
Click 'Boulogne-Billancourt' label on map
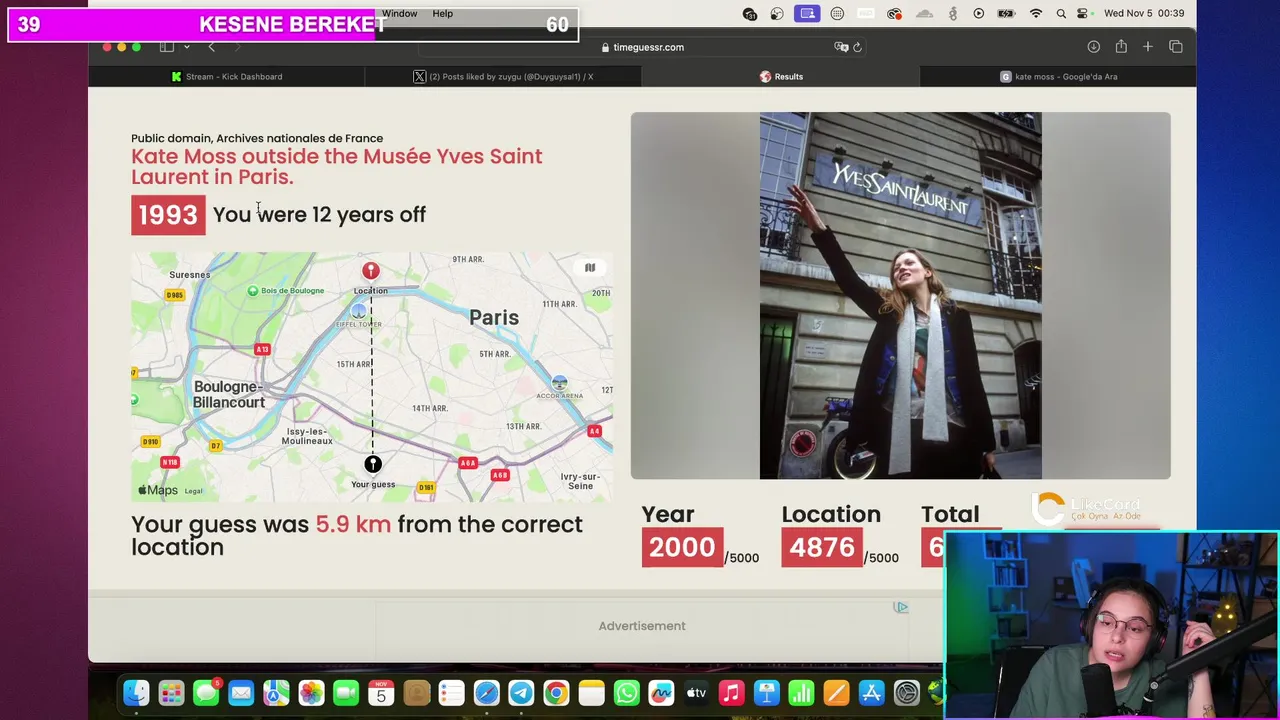[x=229, y=394]
